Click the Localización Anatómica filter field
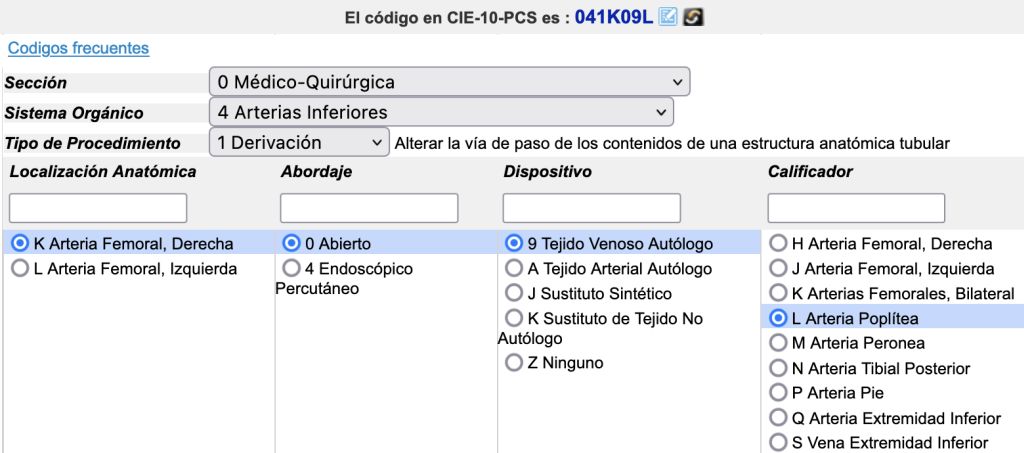This screenshot has height=453, width=1024. (98, 208)
